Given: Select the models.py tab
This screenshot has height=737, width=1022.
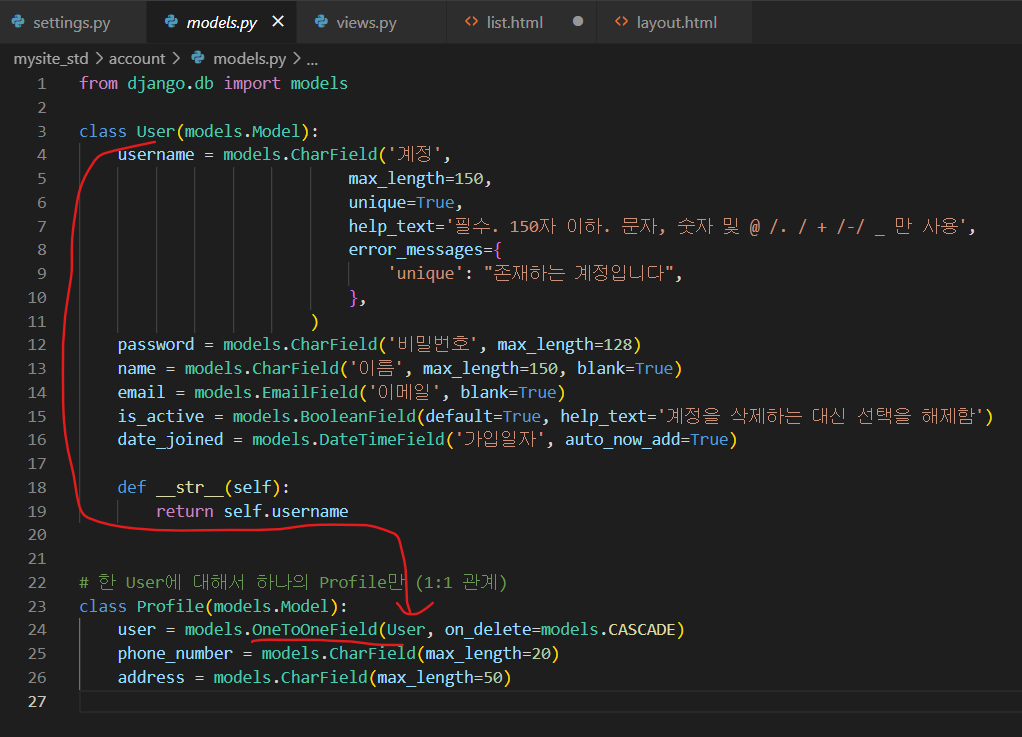Looking at the screenshot, I should click(x=222, y=22).
